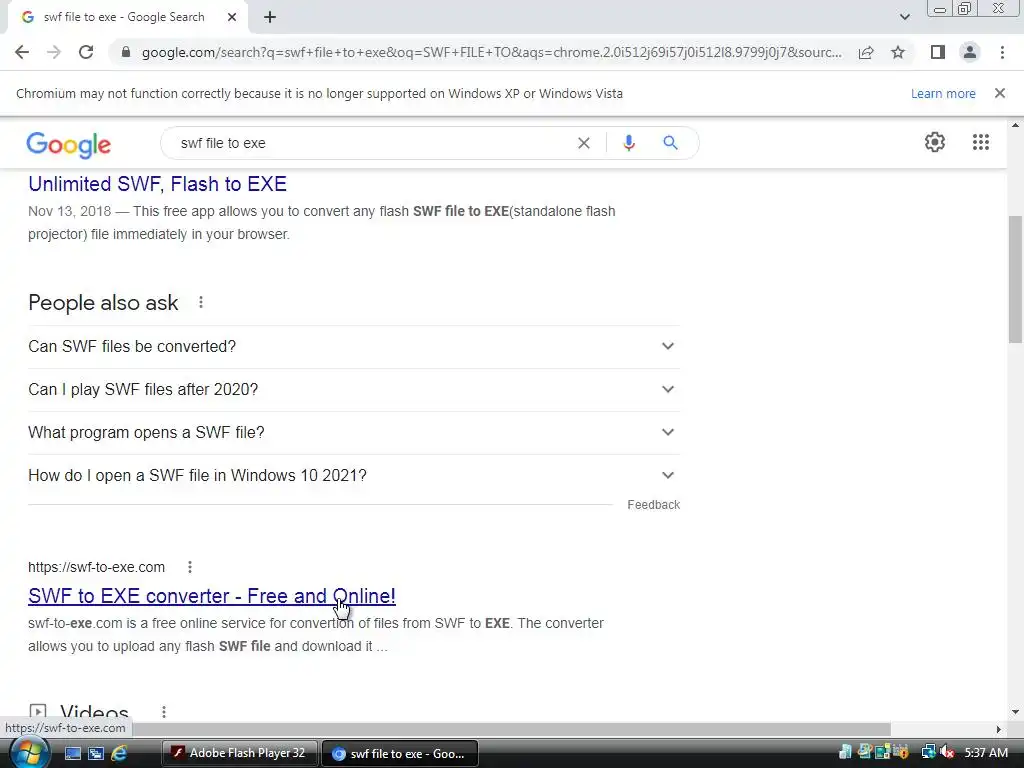Click the padlock site info icon
The height and width of the screenshot is (768, 1024).
[126, 52]
